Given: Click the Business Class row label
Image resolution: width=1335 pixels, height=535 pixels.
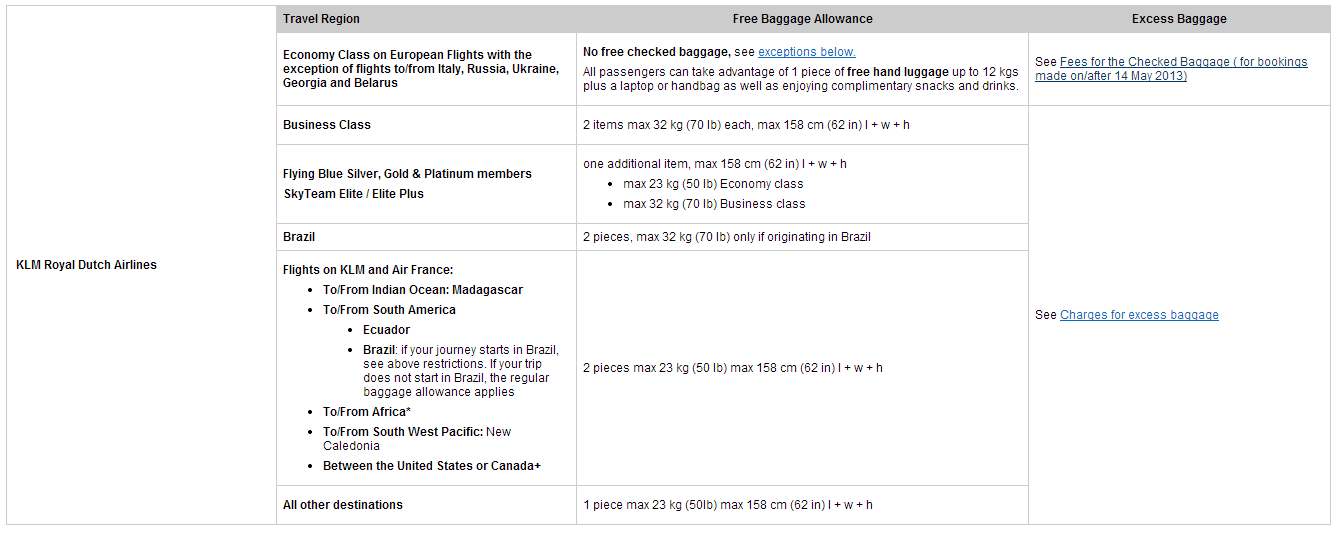Looking at the screenshot, I should click(327, 125).
